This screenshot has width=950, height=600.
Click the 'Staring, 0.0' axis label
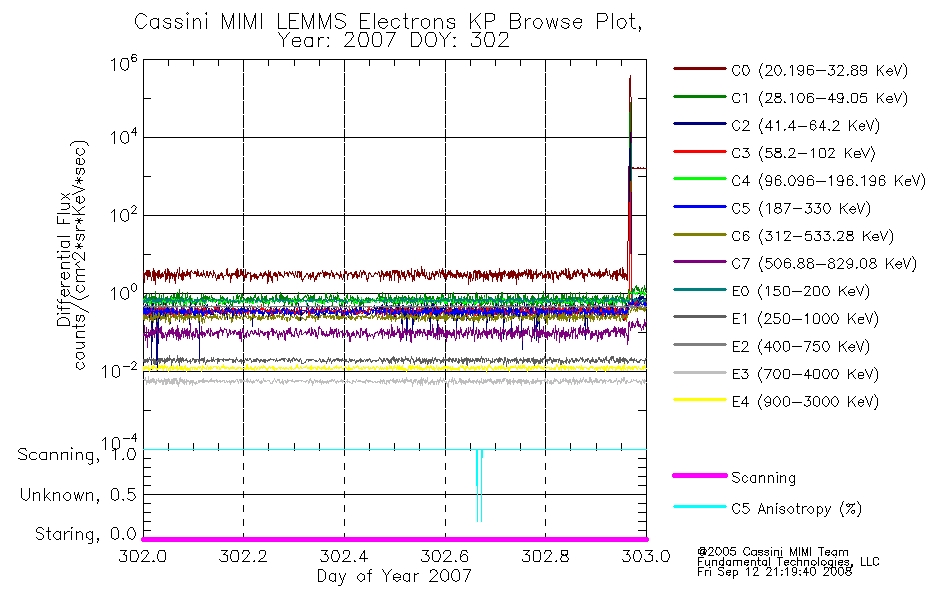(86, 534)
